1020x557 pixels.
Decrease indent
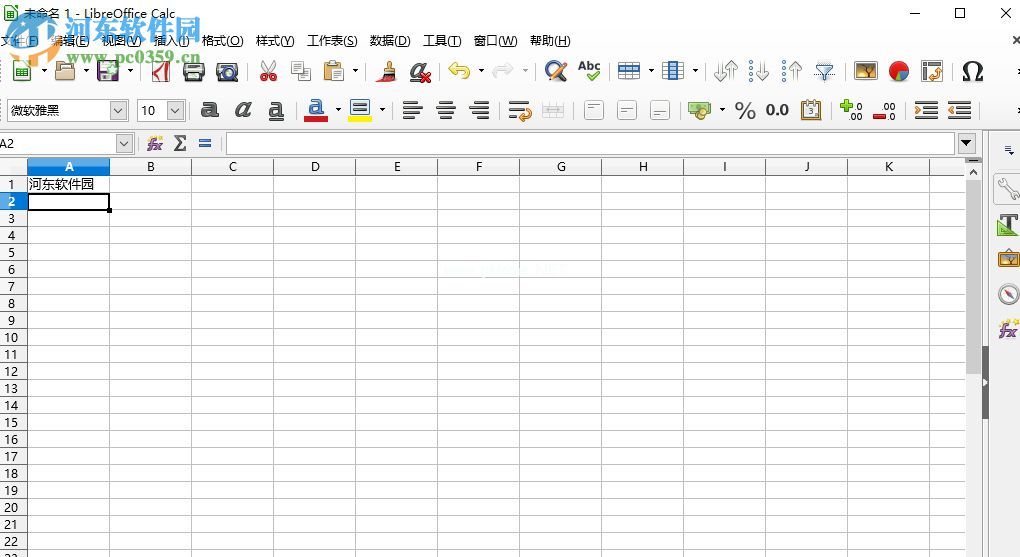click(959, 110)
